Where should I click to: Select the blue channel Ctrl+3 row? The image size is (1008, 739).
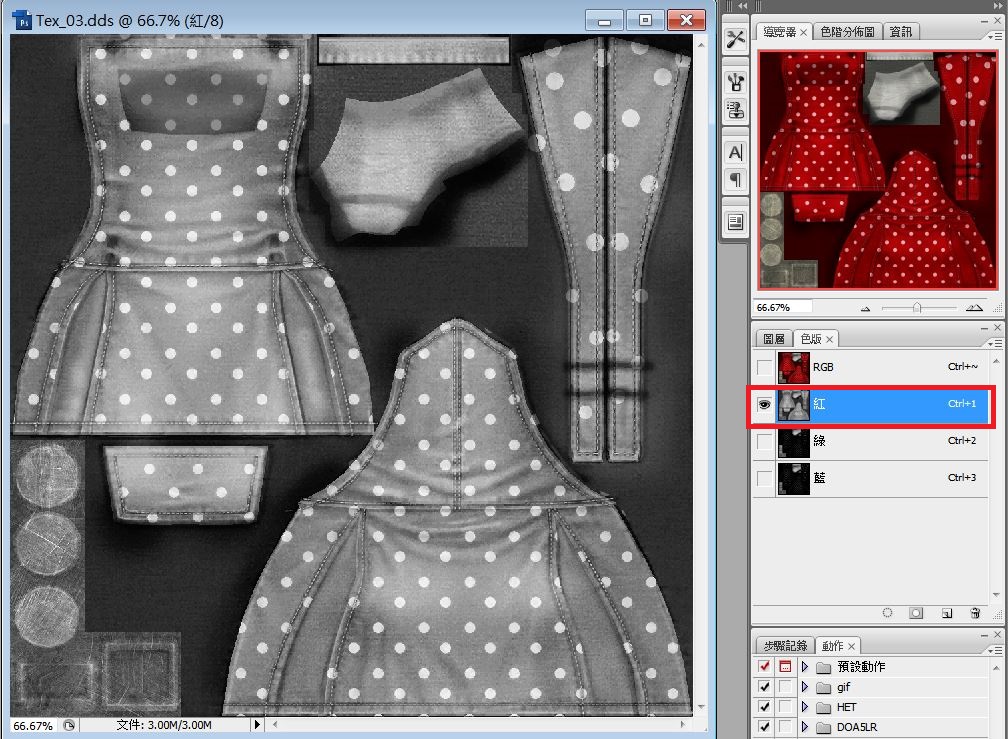point(870,479)
